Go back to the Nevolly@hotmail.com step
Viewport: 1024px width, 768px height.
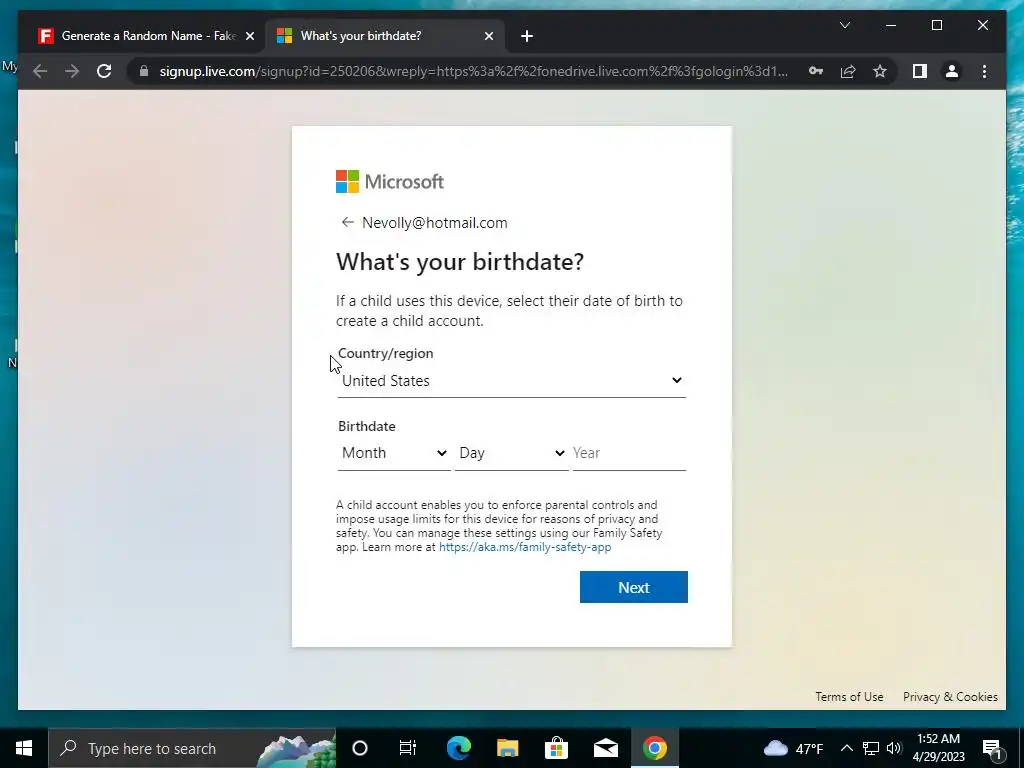coord(347,223)
